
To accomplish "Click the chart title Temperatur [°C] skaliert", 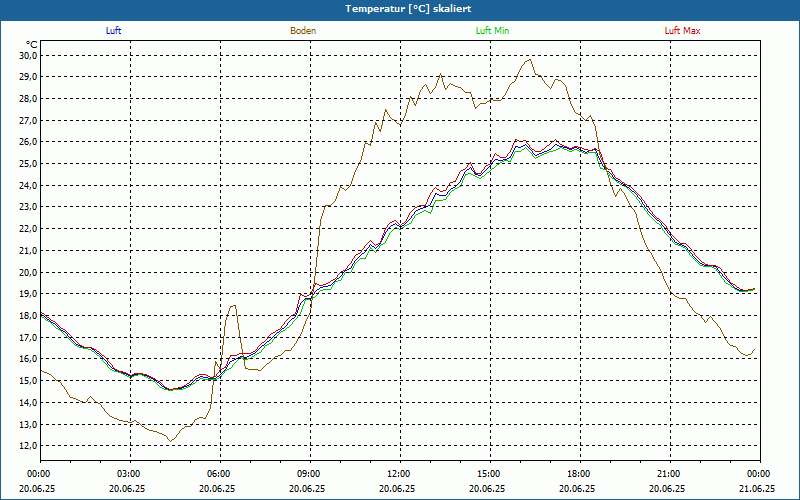I will click(x=408, y=9).
